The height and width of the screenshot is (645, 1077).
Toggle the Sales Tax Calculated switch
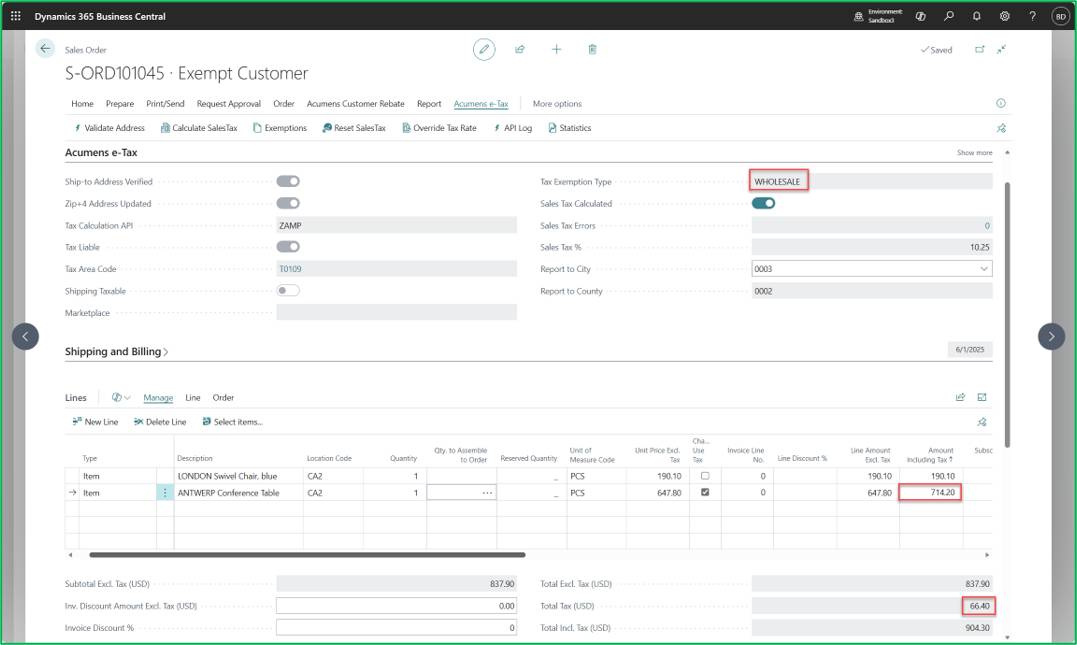coord(763,203)
